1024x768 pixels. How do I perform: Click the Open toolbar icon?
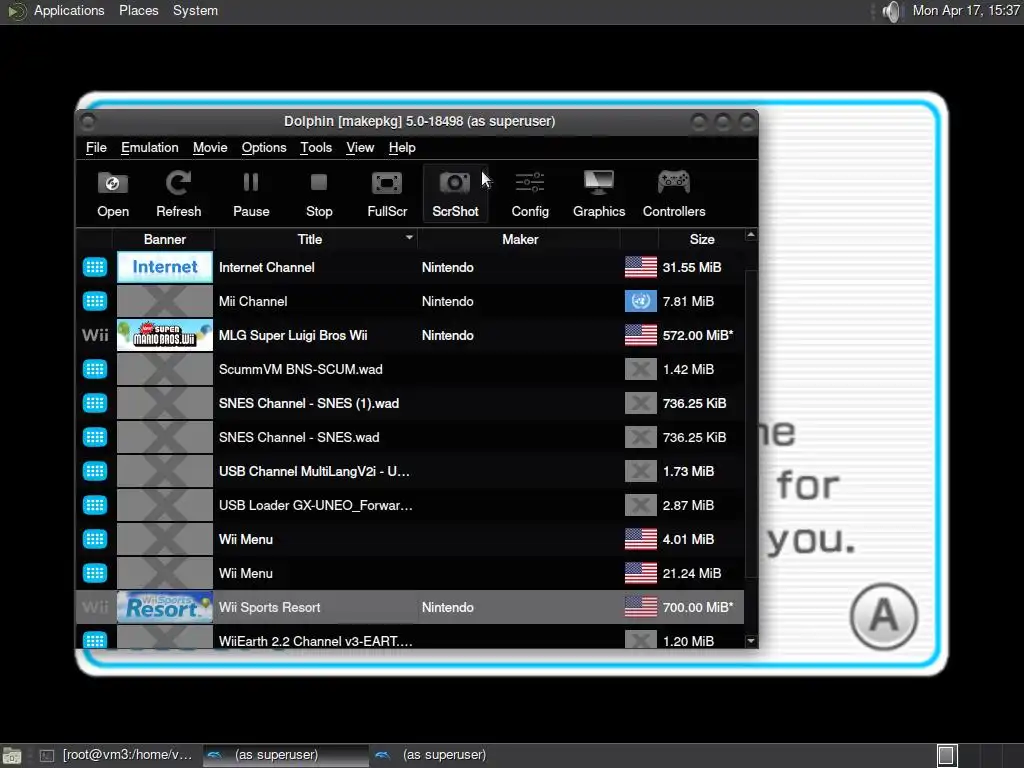pyautogui.click(x=113, y=194)
